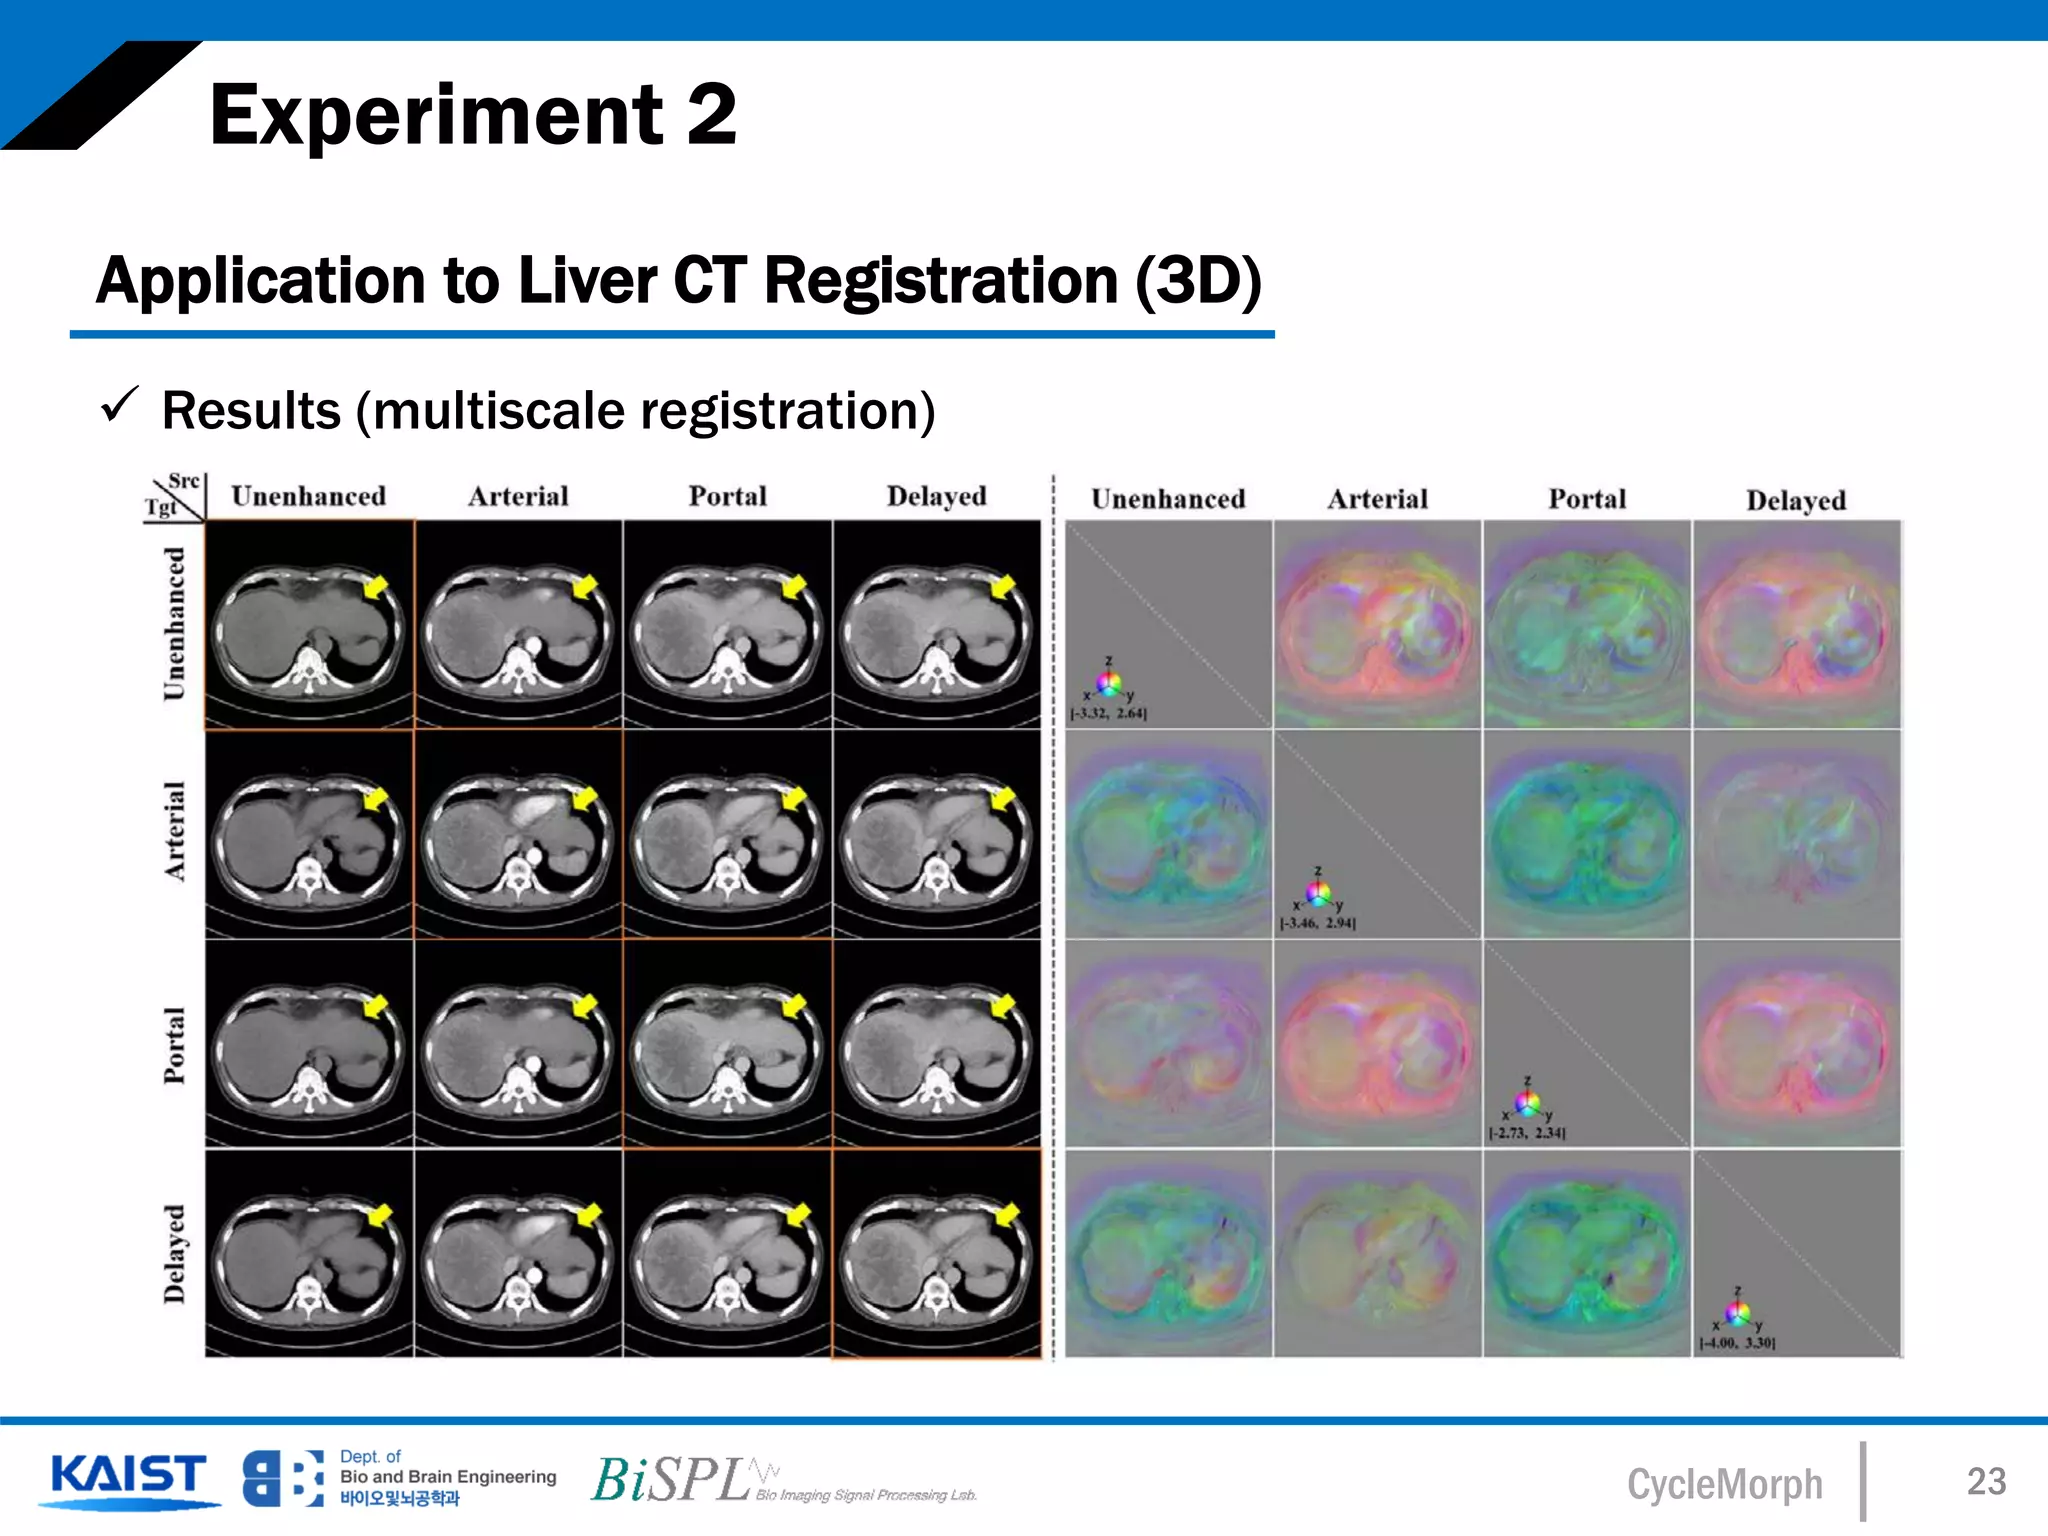Click the CycleMorph footer text
Screen dimensions: 2048x1536
[x=1724, y=1483]
